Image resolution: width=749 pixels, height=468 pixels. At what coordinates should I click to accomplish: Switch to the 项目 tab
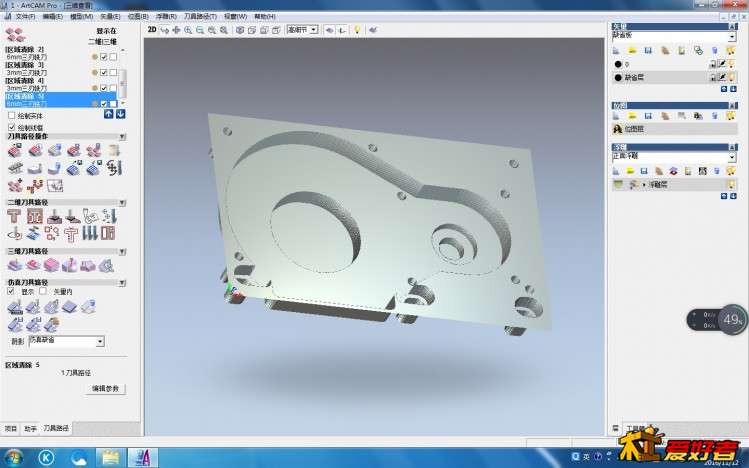[11, 428]
